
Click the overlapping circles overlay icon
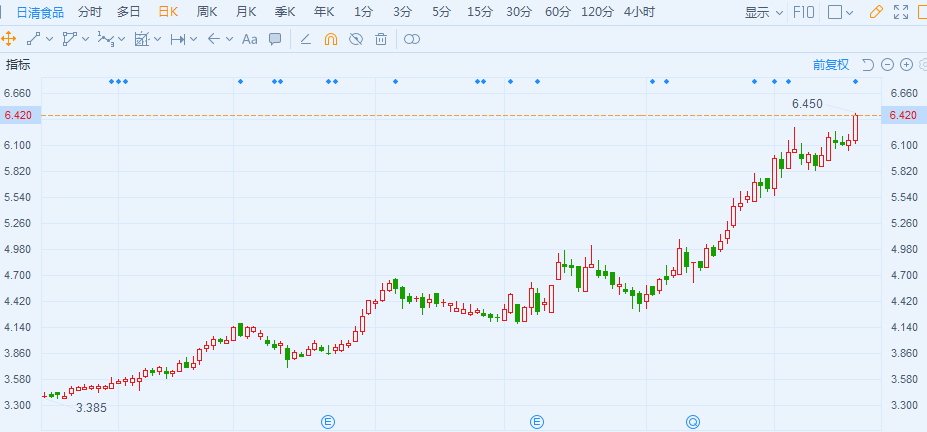coord(411,39)
